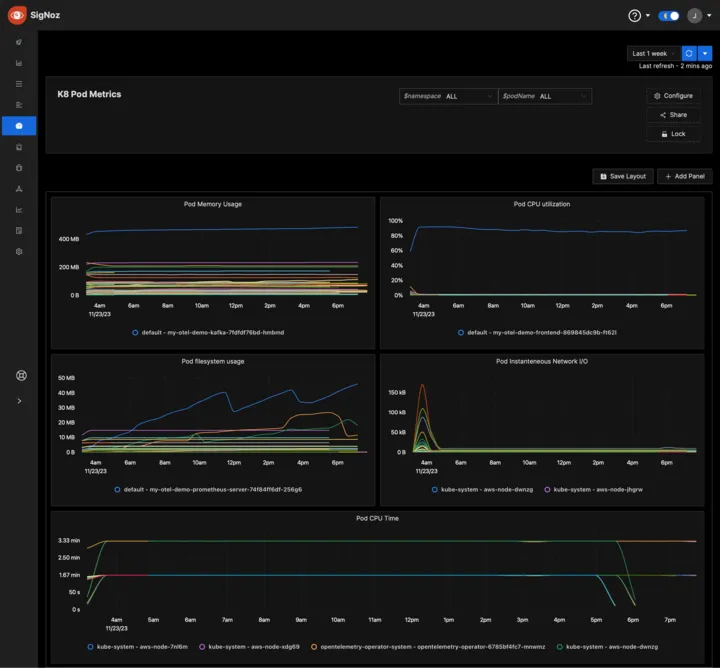Click 400 MB axis label in Pod Memory Usage

point(69,239)
